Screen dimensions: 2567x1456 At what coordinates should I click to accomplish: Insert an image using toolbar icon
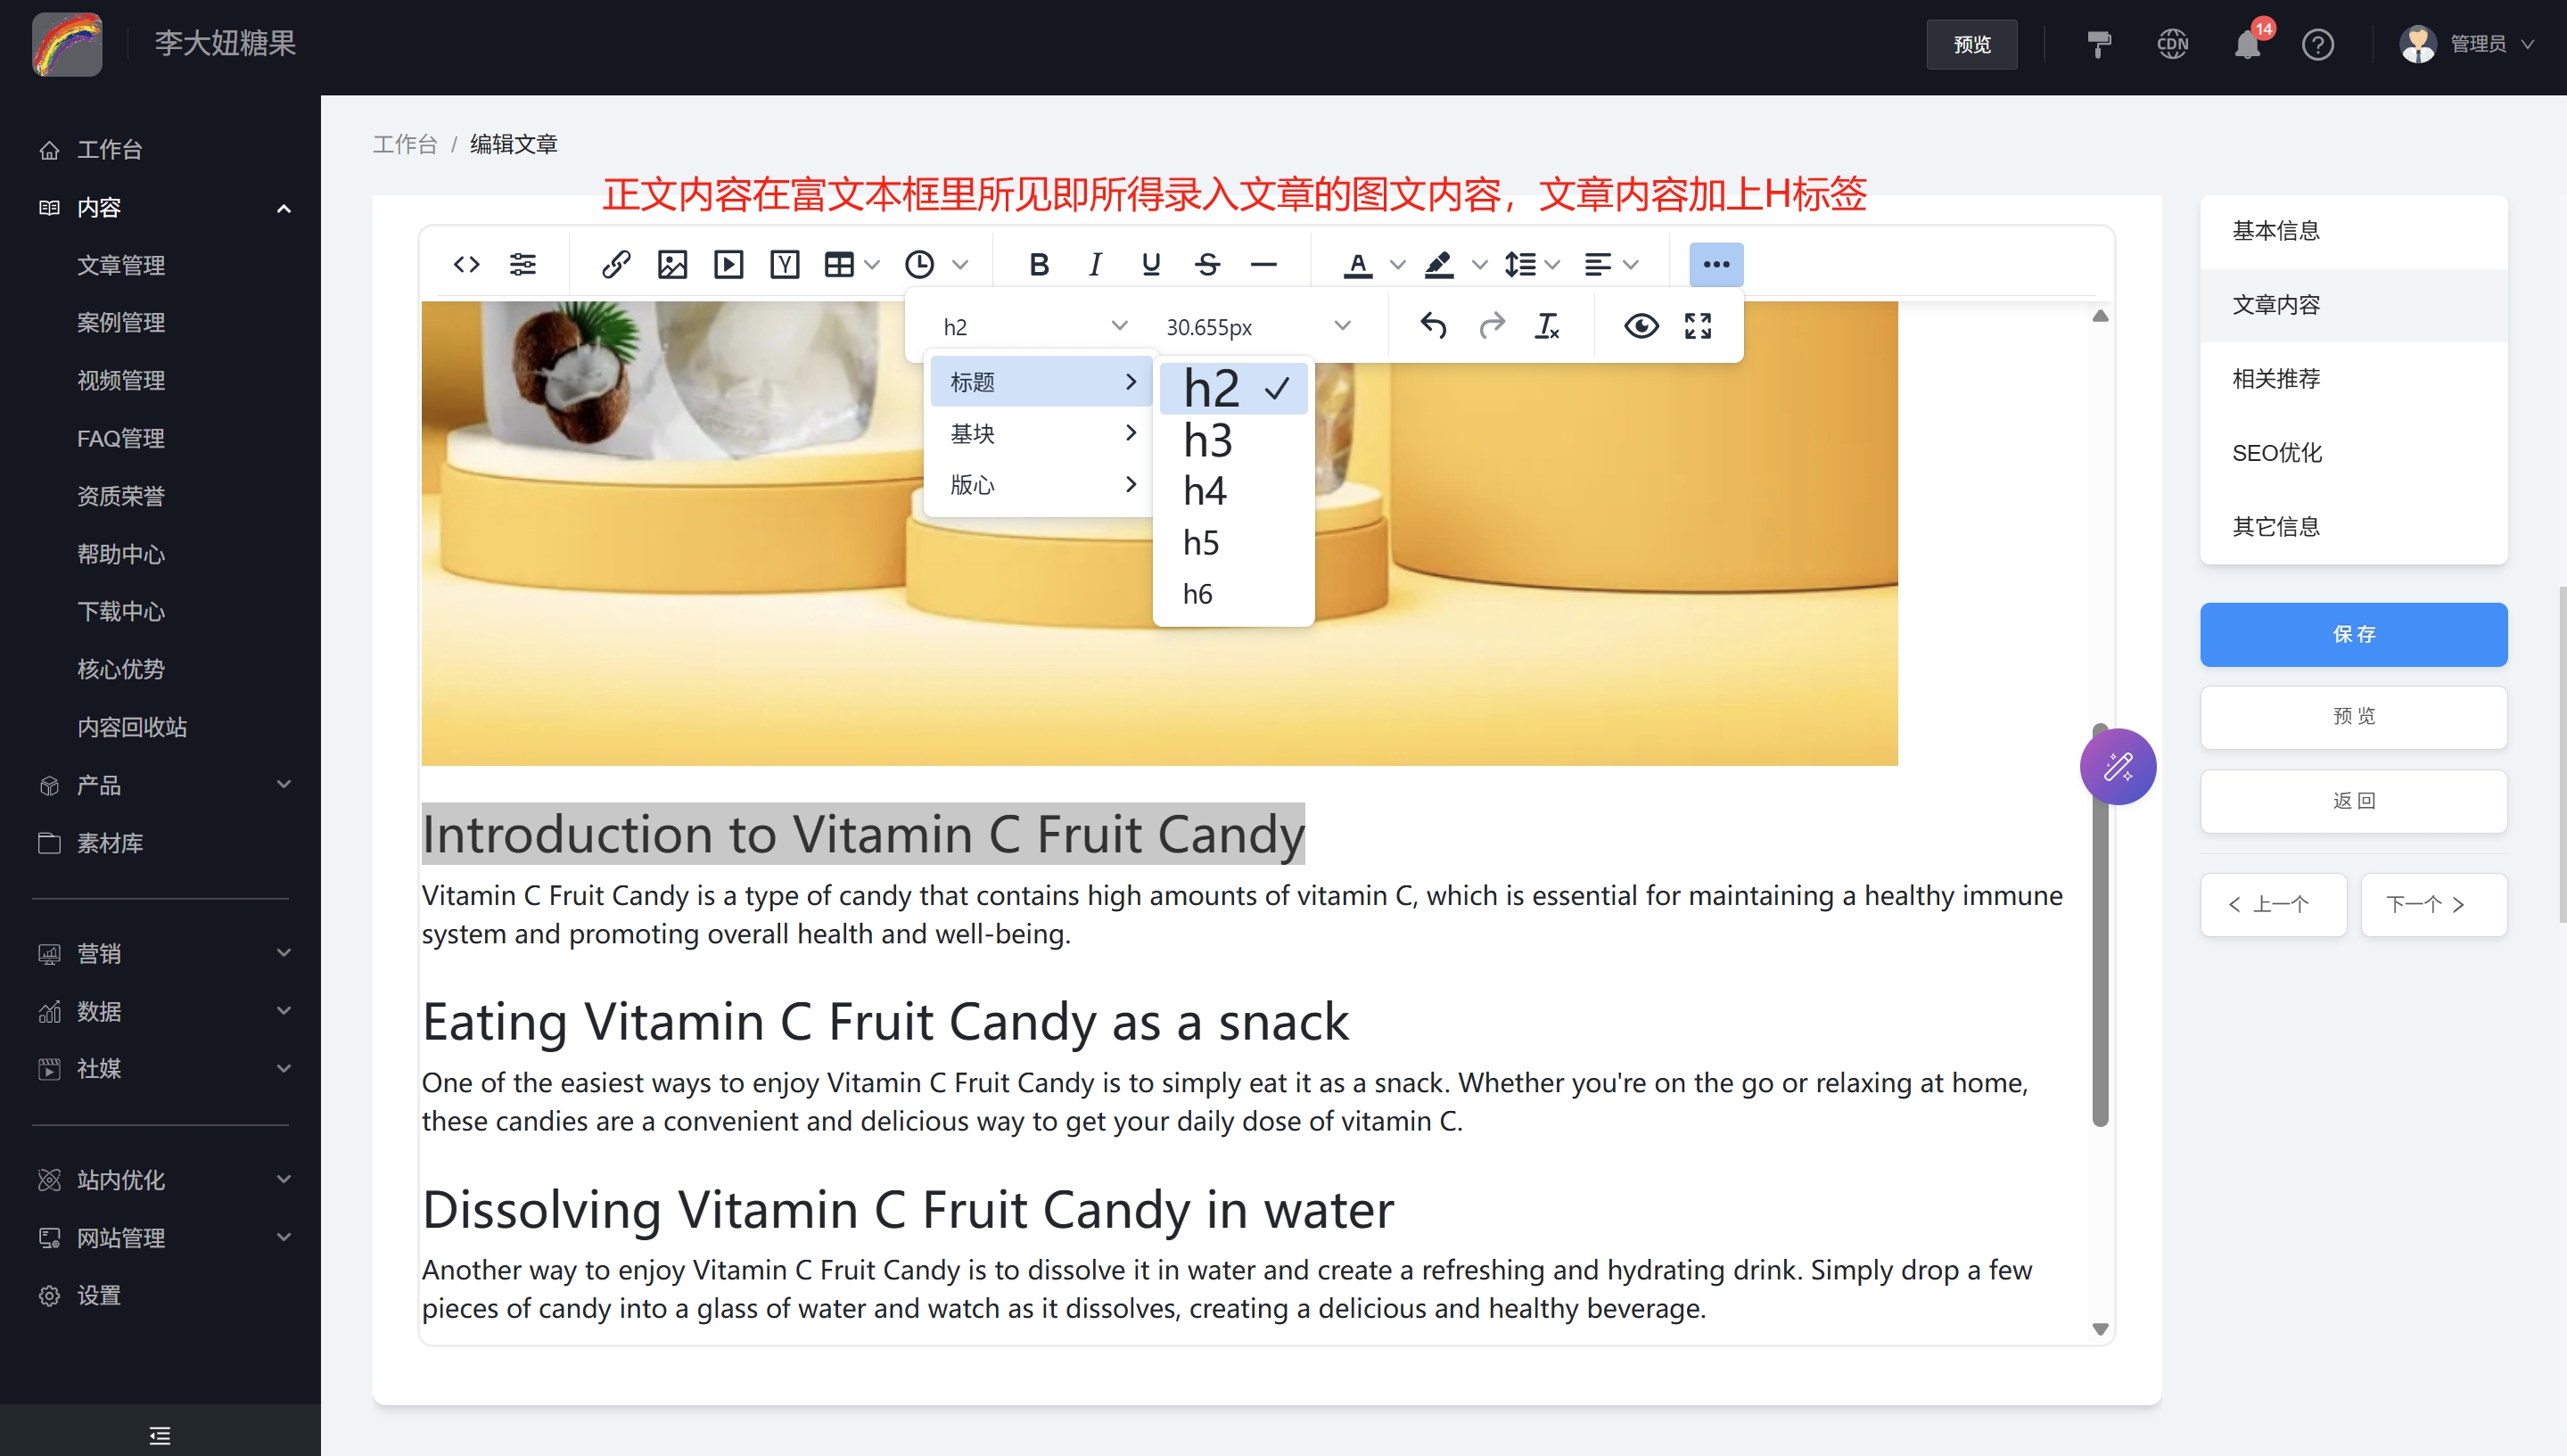pos(672,264)
